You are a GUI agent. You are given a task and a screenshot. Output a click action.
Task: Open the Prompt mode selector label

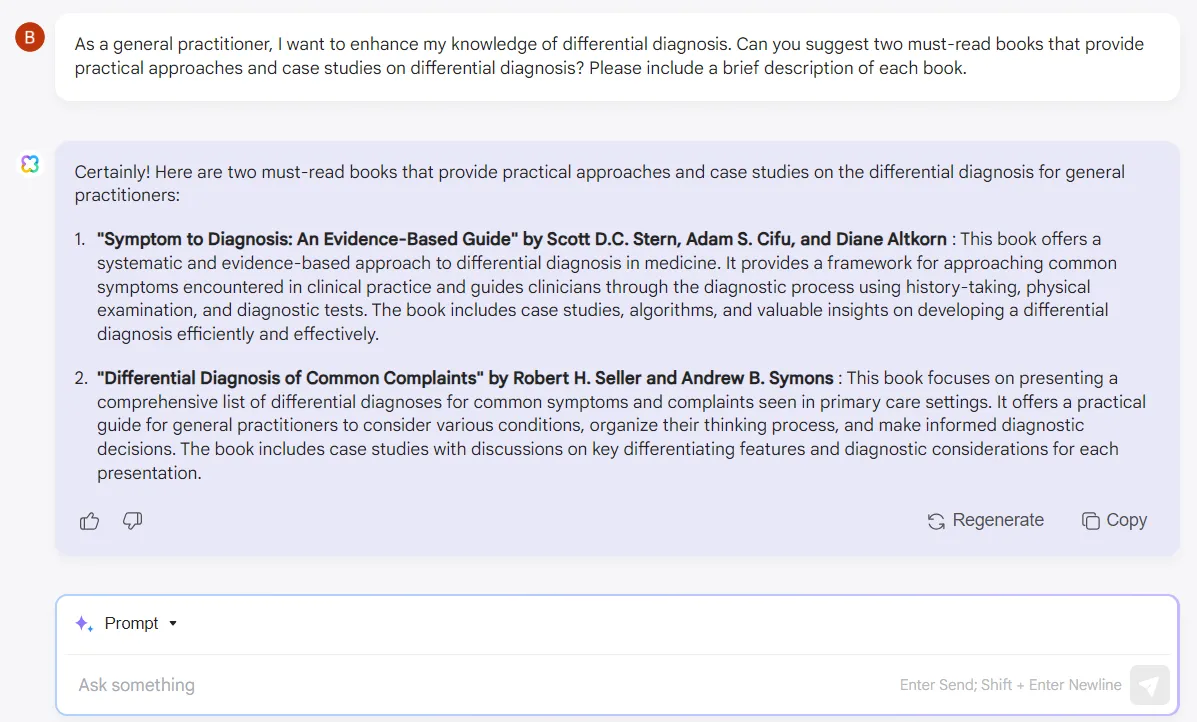point(131,624)
